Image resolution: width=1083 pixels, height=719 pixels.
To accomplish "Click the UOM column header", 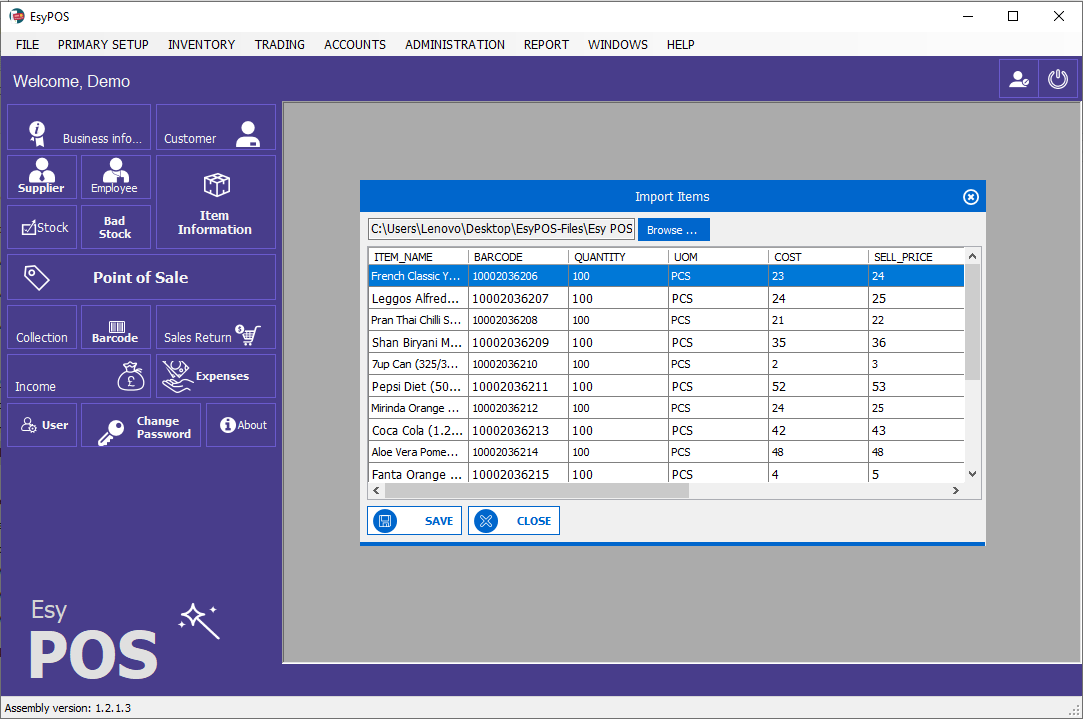I will (x=718, y=257).
